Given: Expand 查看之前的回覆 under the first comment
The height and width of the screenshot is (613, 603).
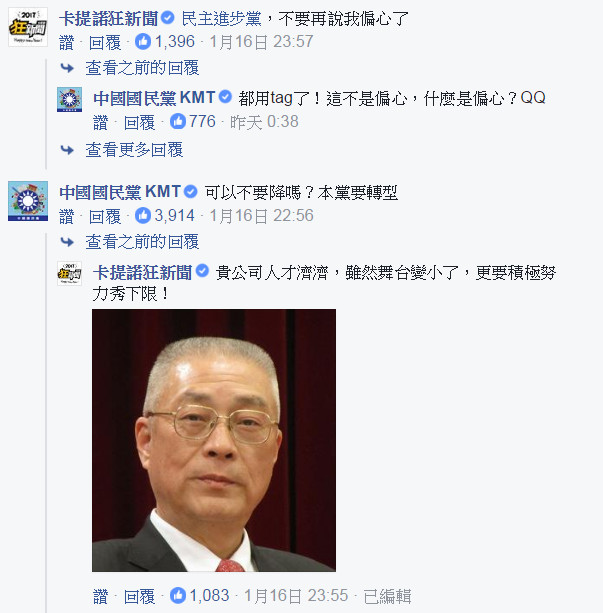Looking at the screenshot, I should (142, 68).
